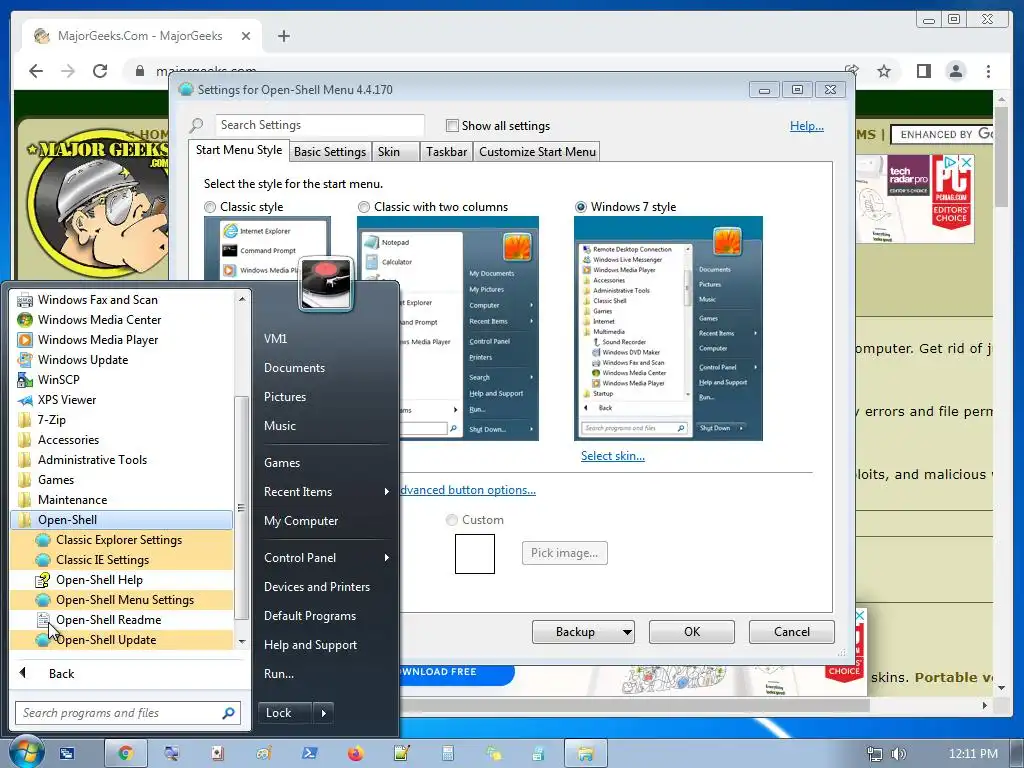
Task: Select Windows 7 style radio button
Action: [581, 207]
